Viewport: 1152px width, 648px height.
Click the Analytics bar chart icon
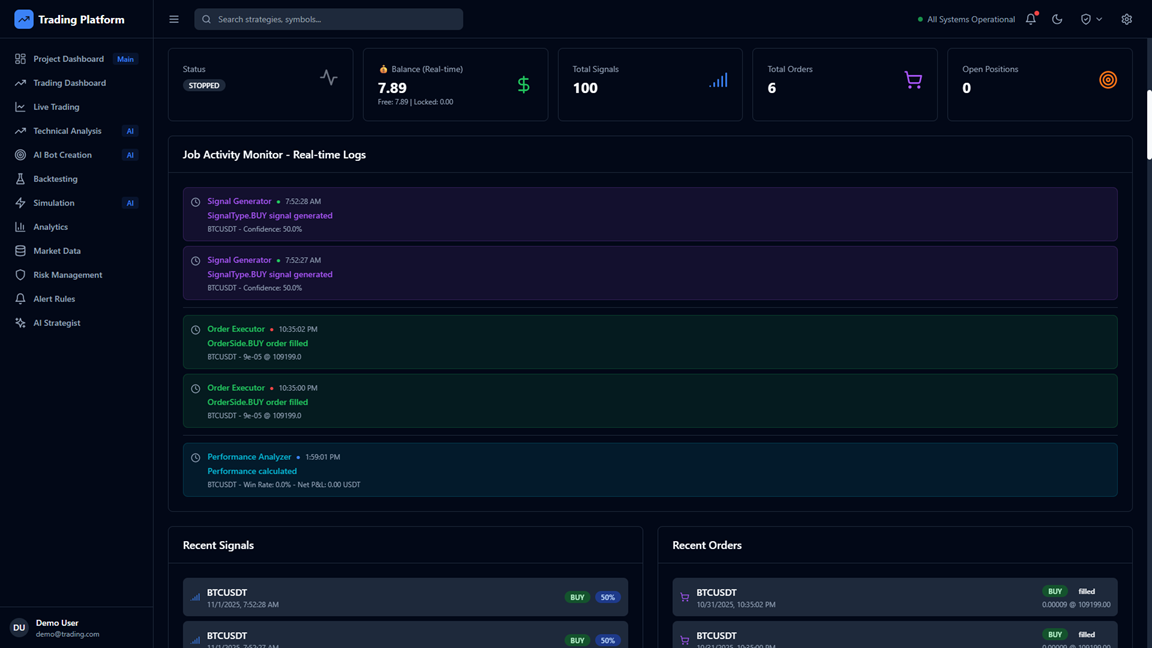(x=20, y=227)
